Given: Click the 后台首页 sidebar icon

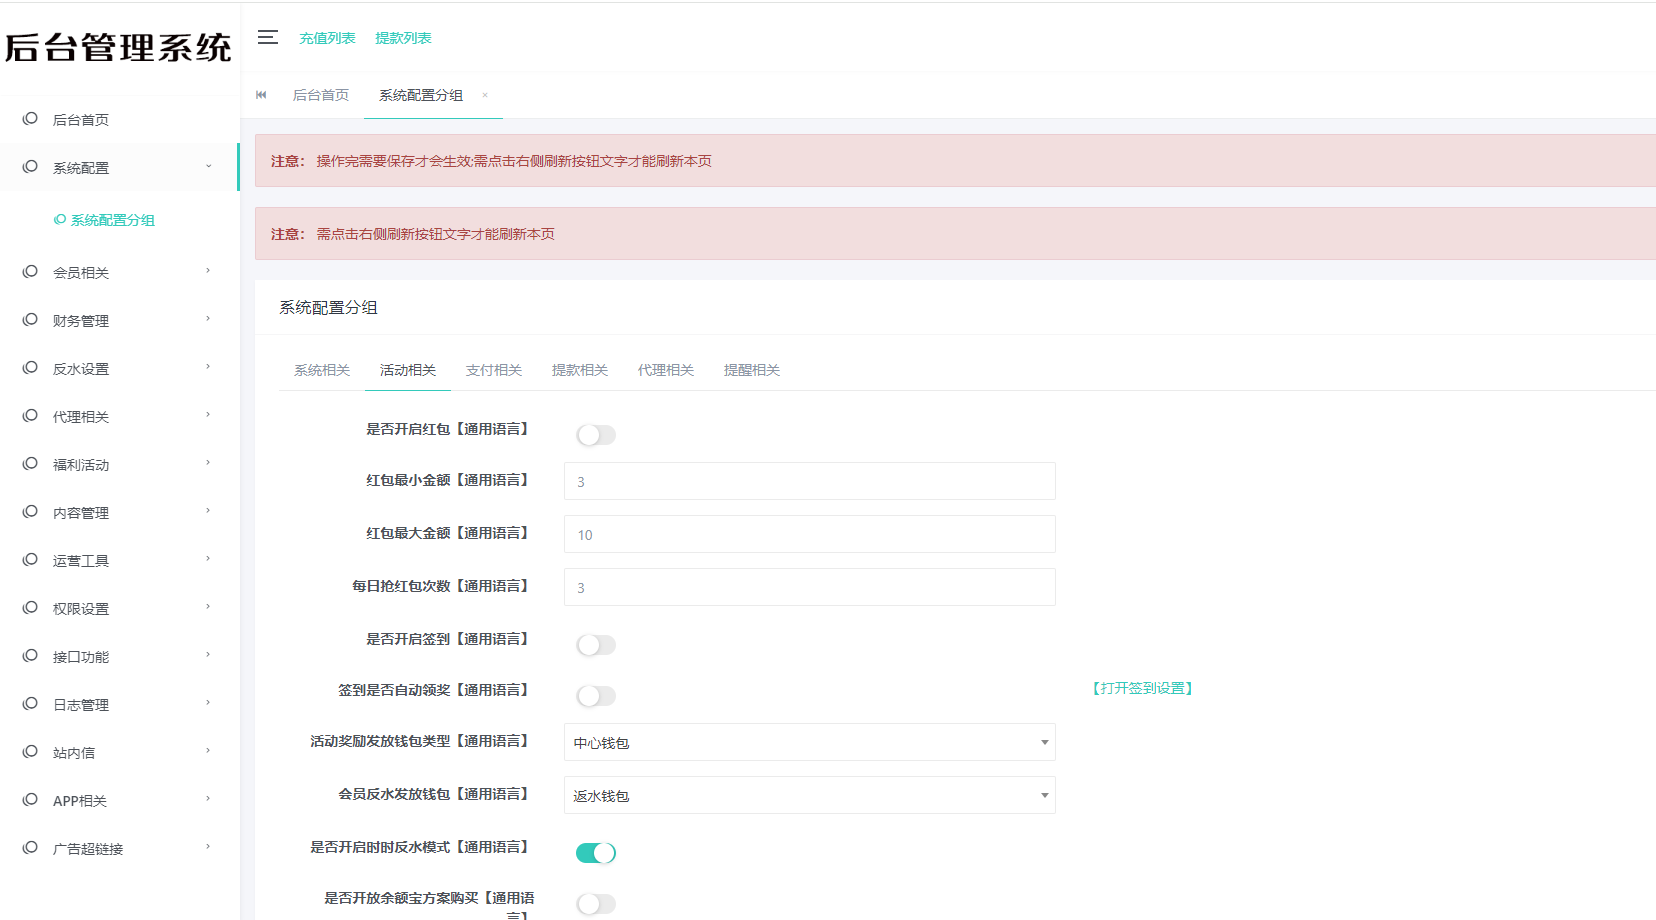Looking at the screenshot, I should (x=30, y=119).
